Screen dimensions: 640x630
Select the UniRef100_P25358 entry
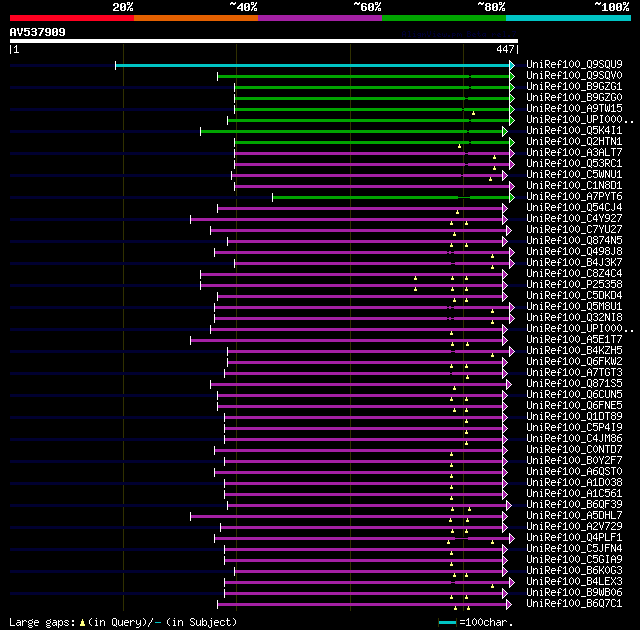click(574, 284)
